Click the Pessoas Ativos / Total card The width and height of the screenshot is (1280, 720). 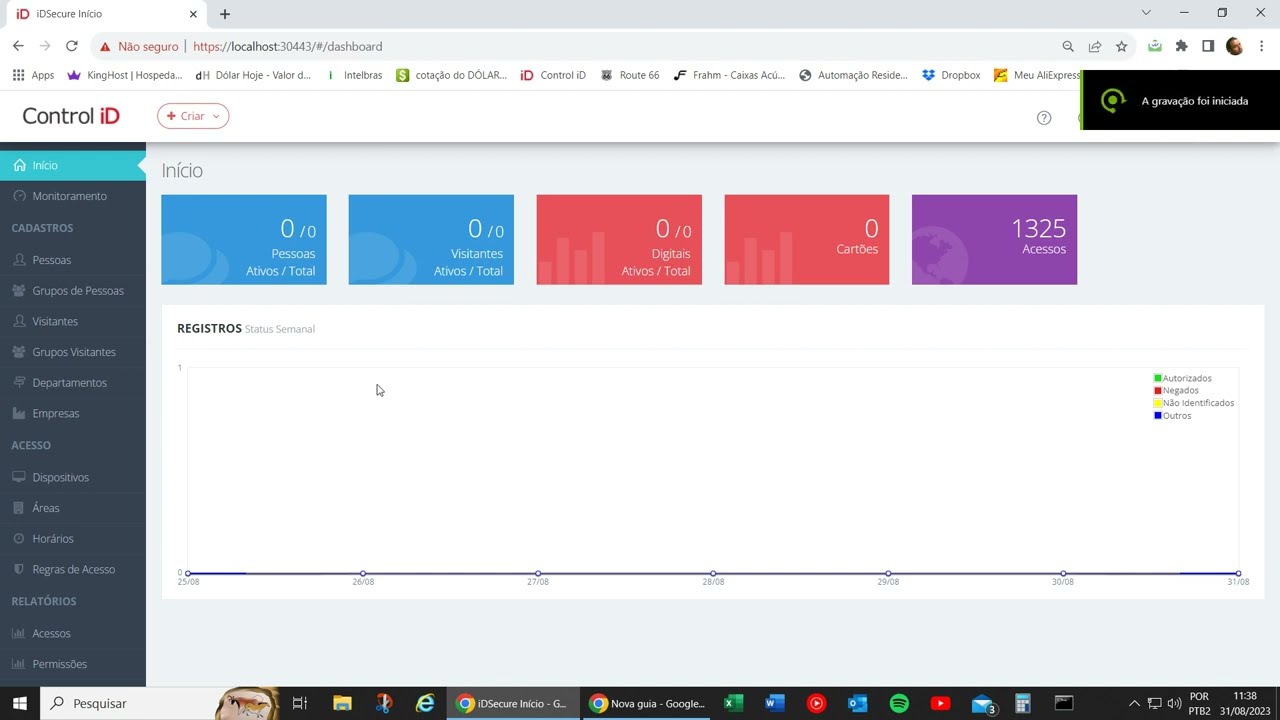(244, 240)
